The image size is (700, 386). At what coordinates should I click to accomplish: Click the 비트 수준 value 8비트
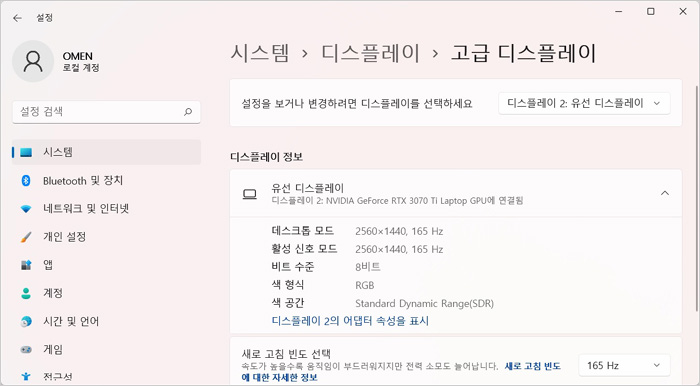point(368,267)
